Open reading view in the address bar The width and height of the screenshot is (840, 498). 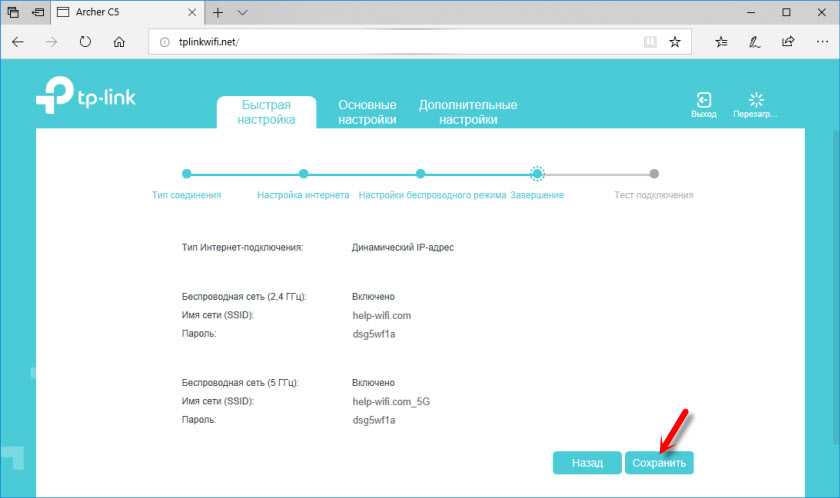pos(650,42)
